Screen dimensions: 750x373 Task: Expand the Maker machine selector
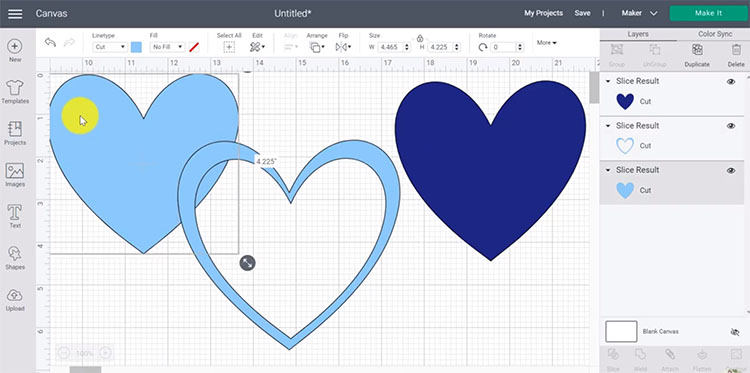pos(640,13)
